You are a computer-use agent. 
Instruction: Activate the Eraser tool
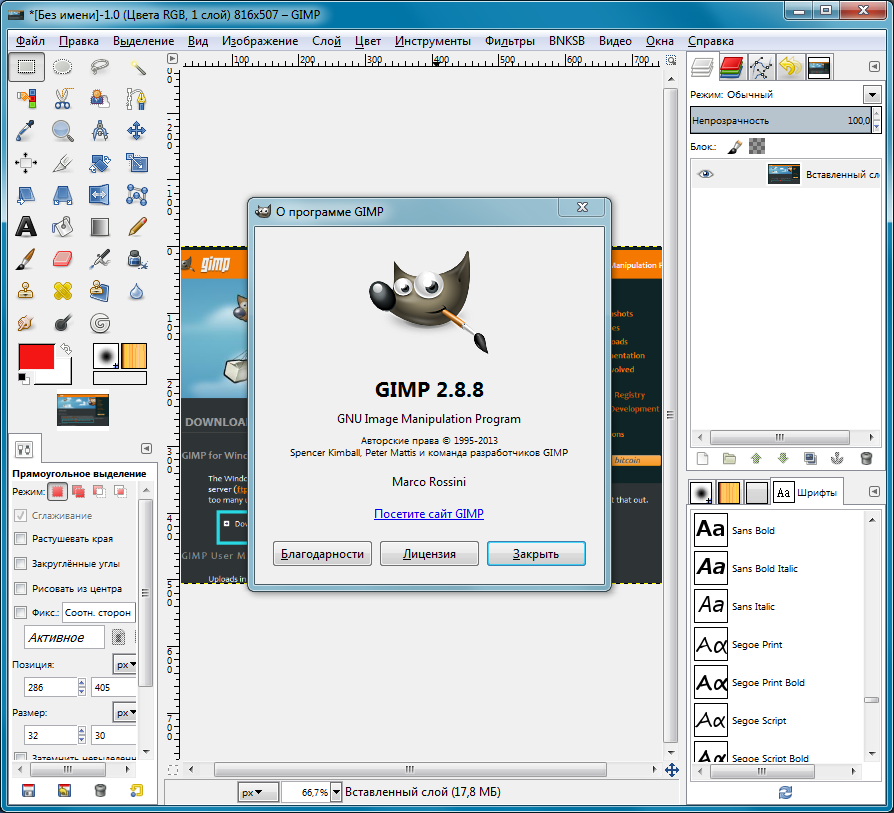coord(63,259)
